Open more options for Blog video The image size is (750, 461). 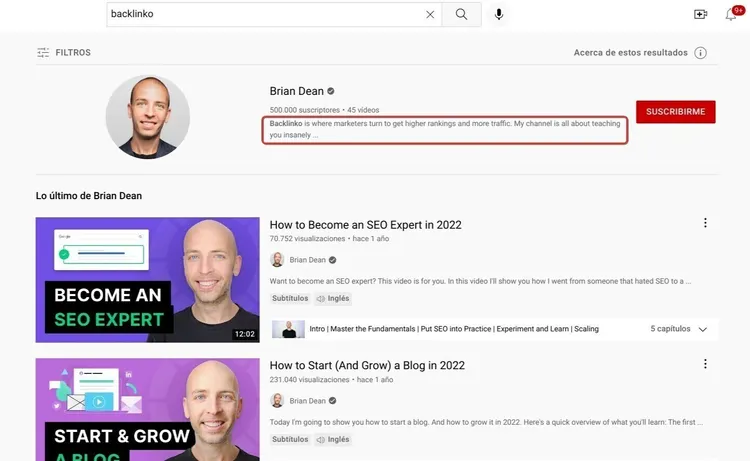pyautogui.click(x=705, y=364)
